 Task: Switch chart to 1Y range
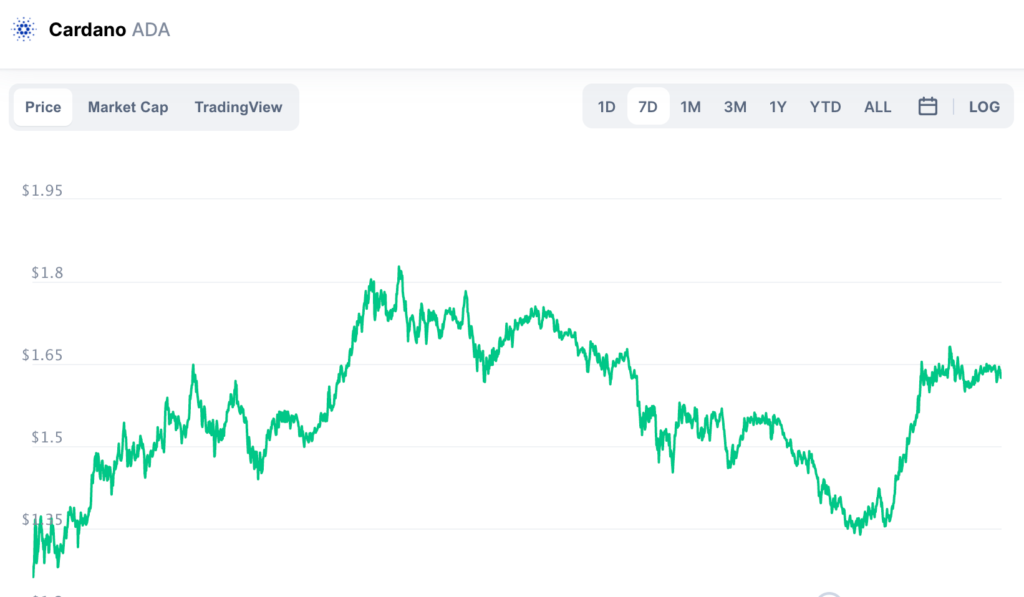click(777, 106)
